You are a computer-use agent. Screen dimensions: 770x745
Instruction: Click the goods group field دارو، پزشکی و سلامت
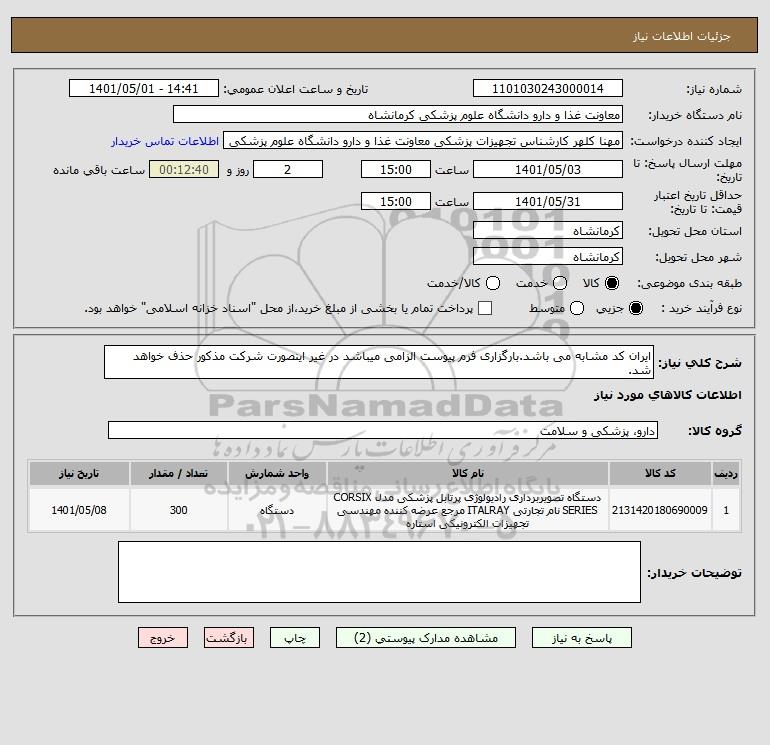383,431
